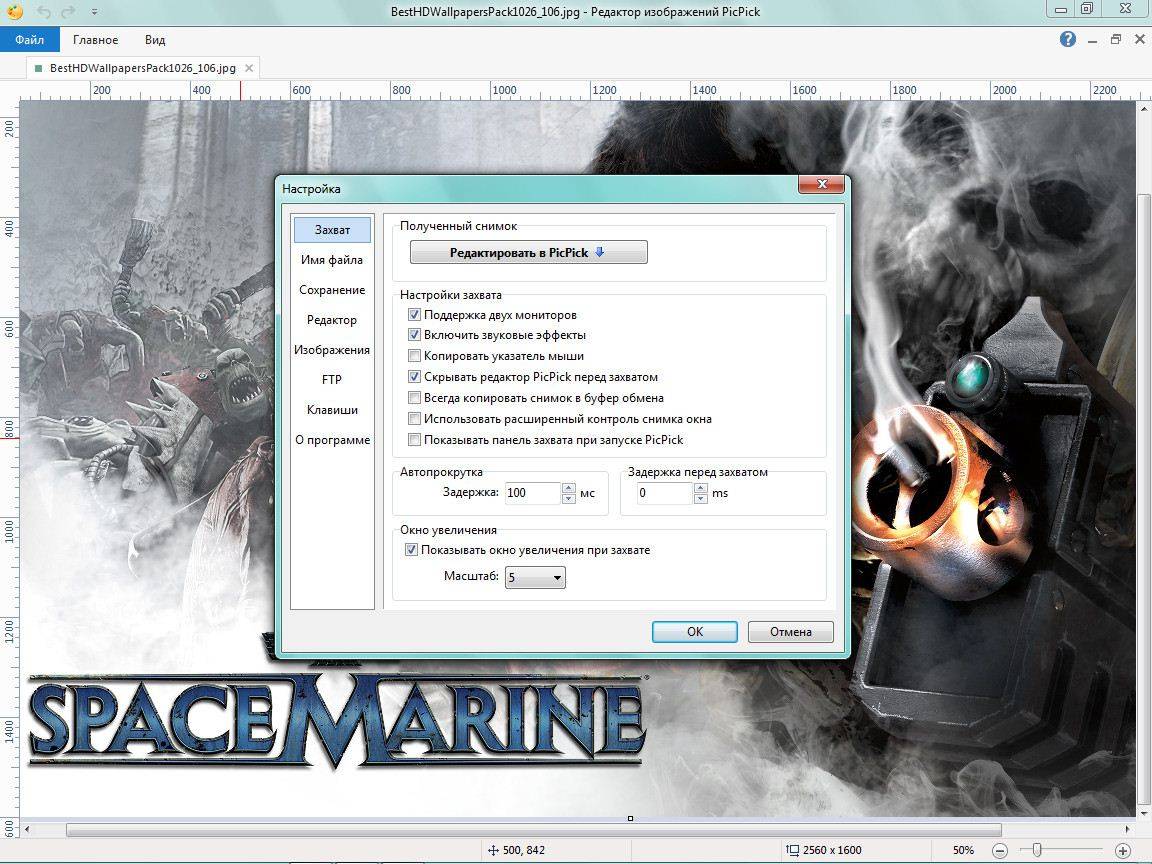Select FTP settings category
This screenshot has width=1152, height=864.
point(332,380)
